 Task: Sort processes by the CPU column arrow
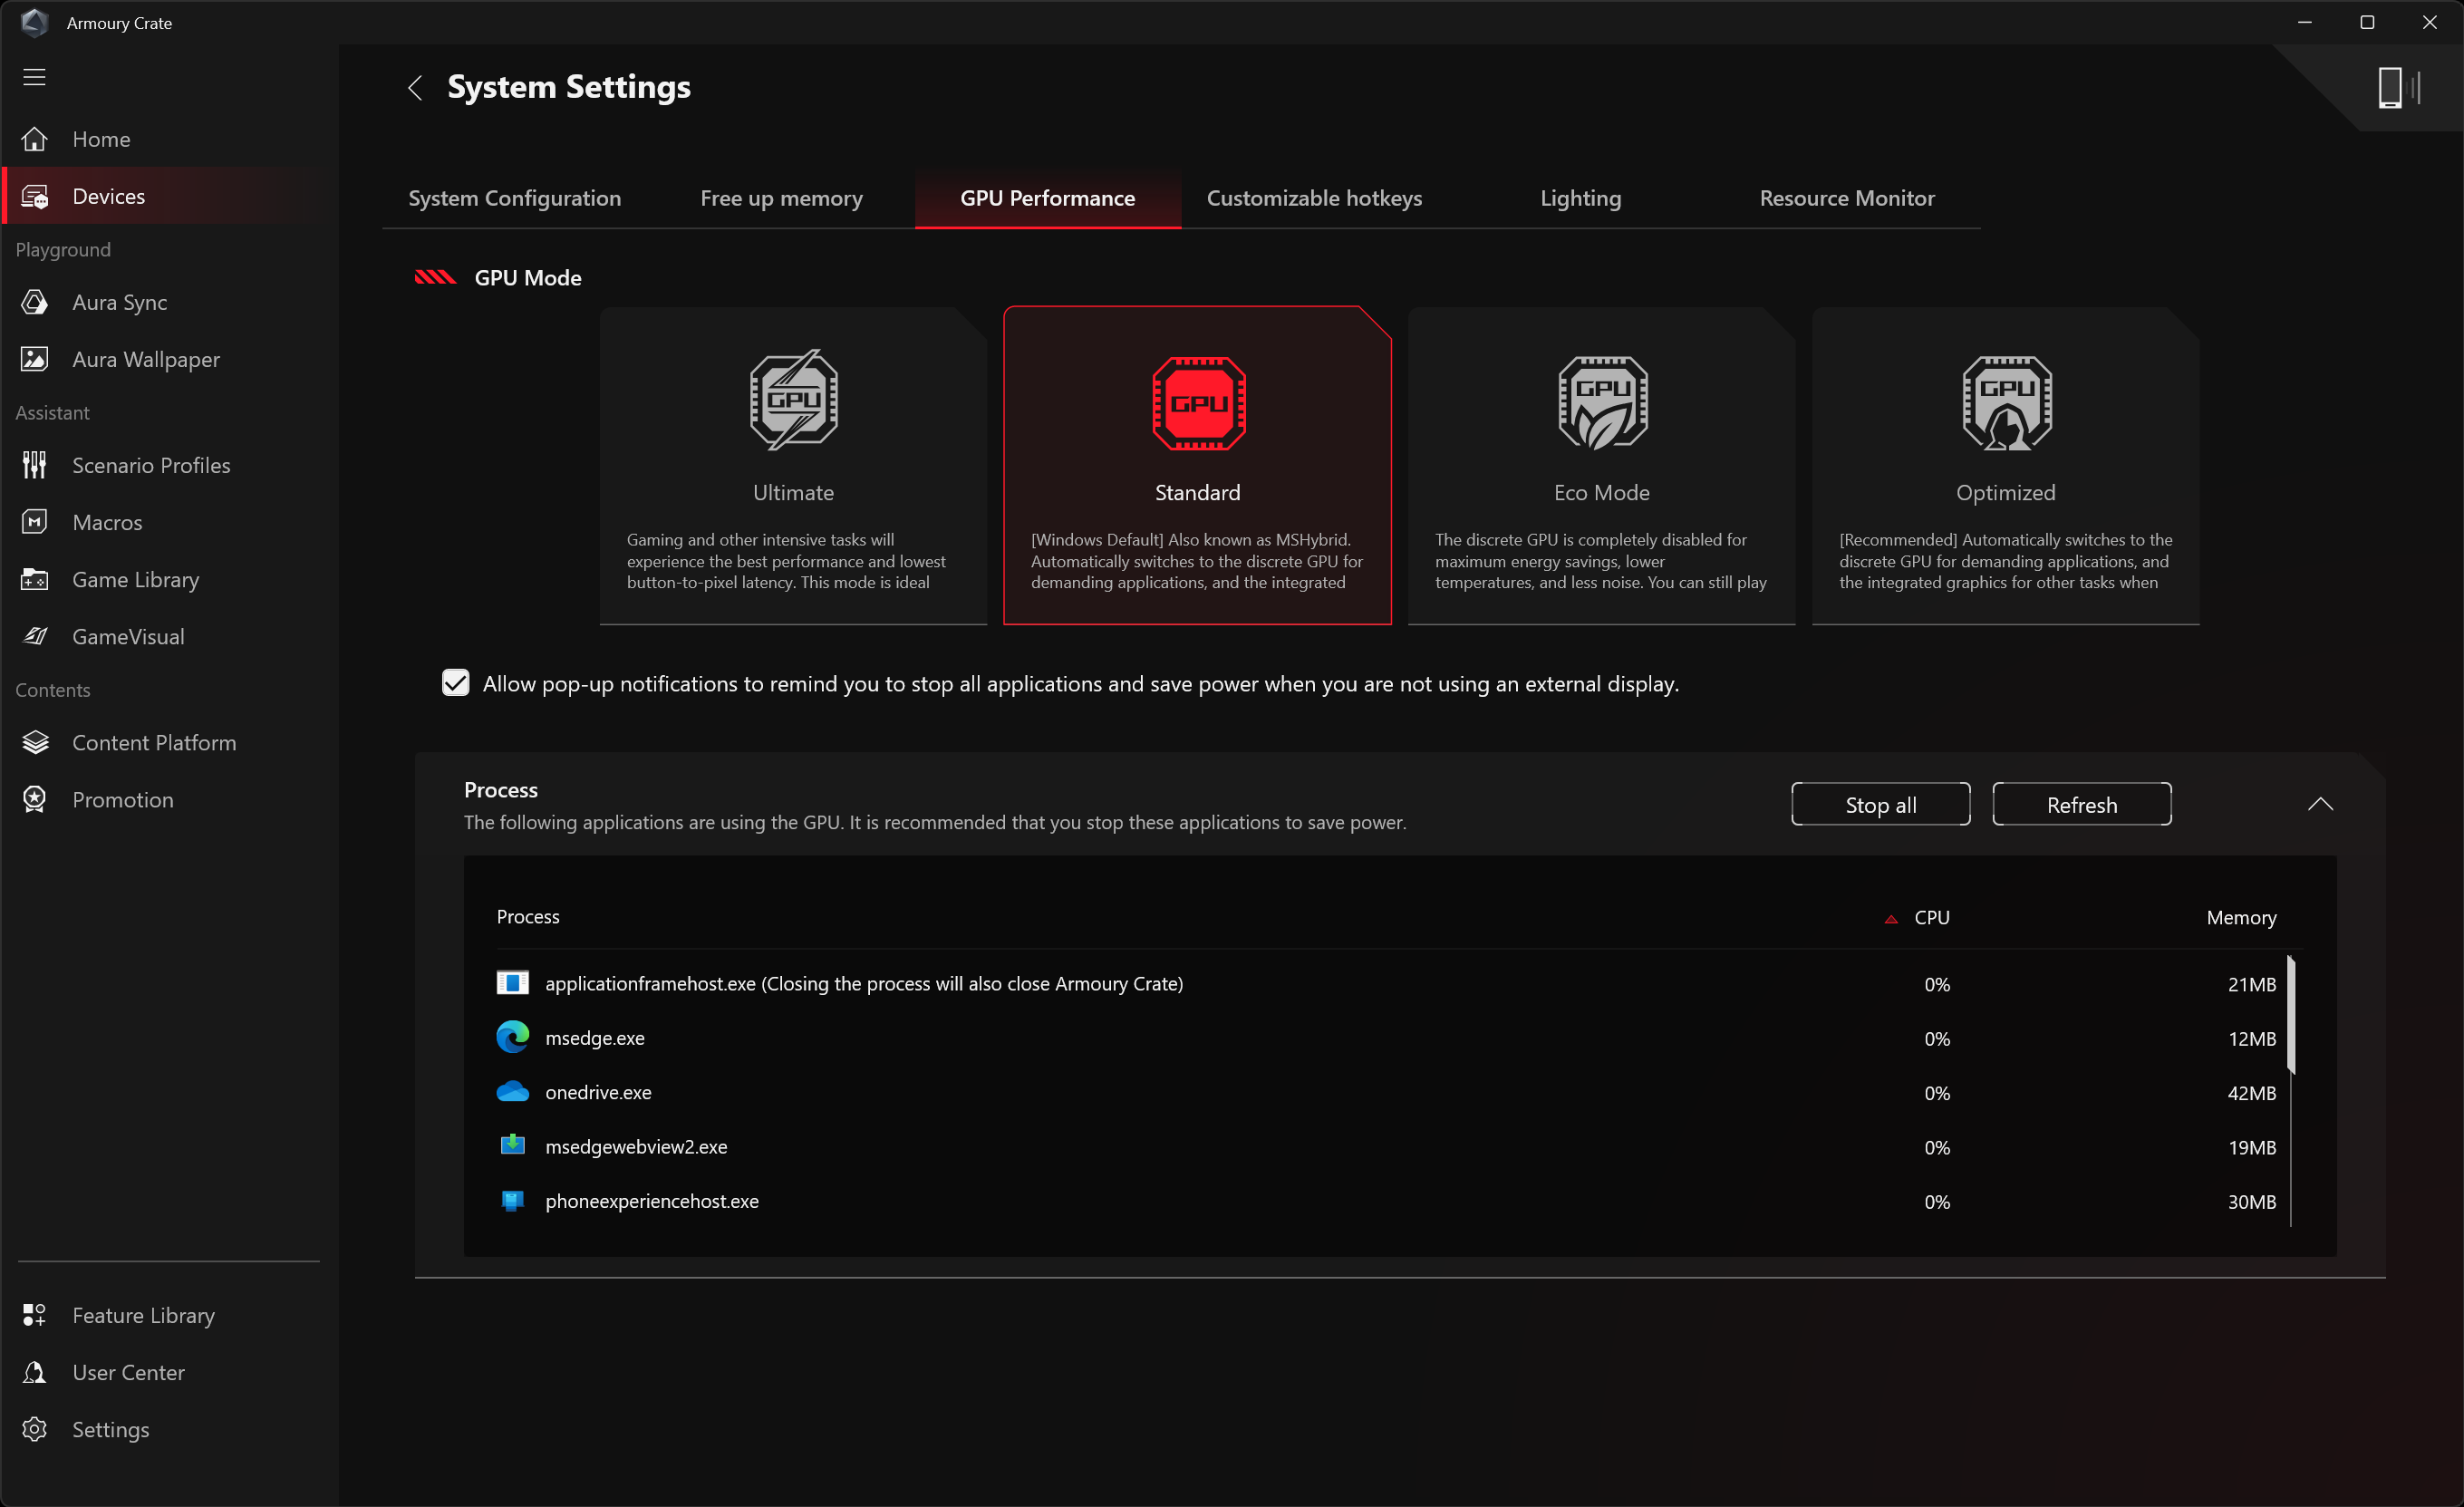tap(1890, 918)
